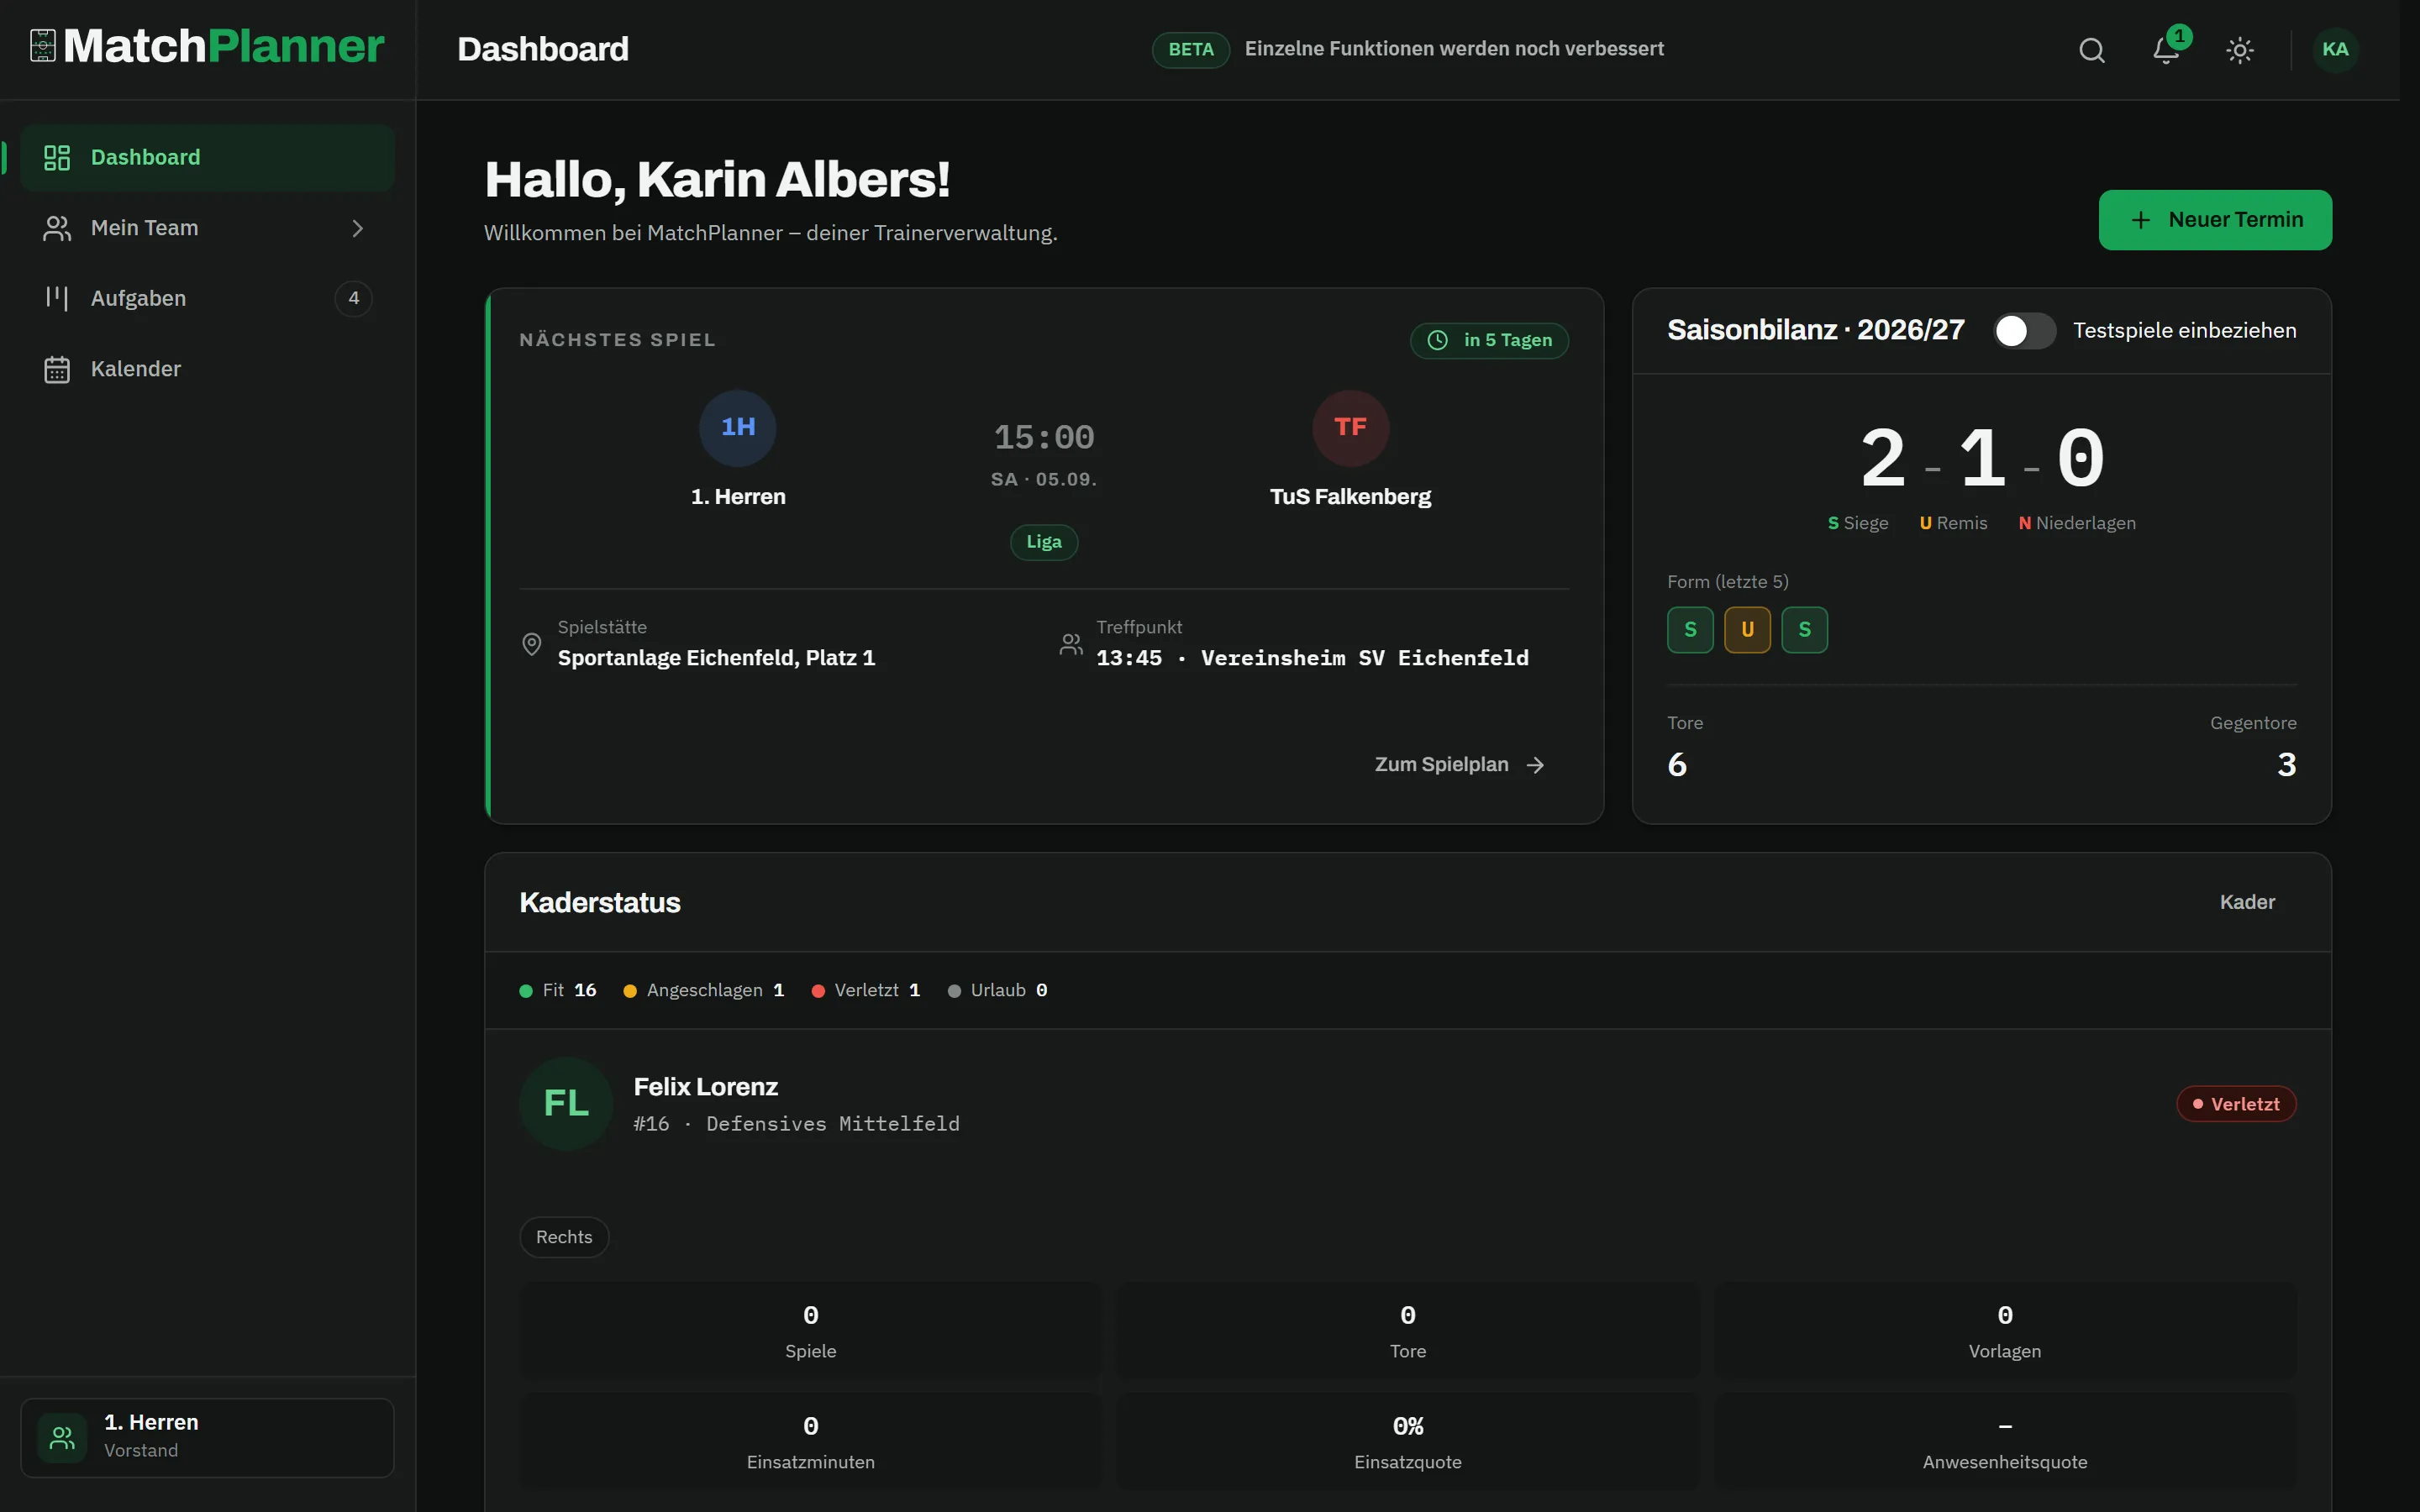Toggle Testspiele einbeziehen switch
The width and height of the screenshot is (2420, 1512).
2024,331
